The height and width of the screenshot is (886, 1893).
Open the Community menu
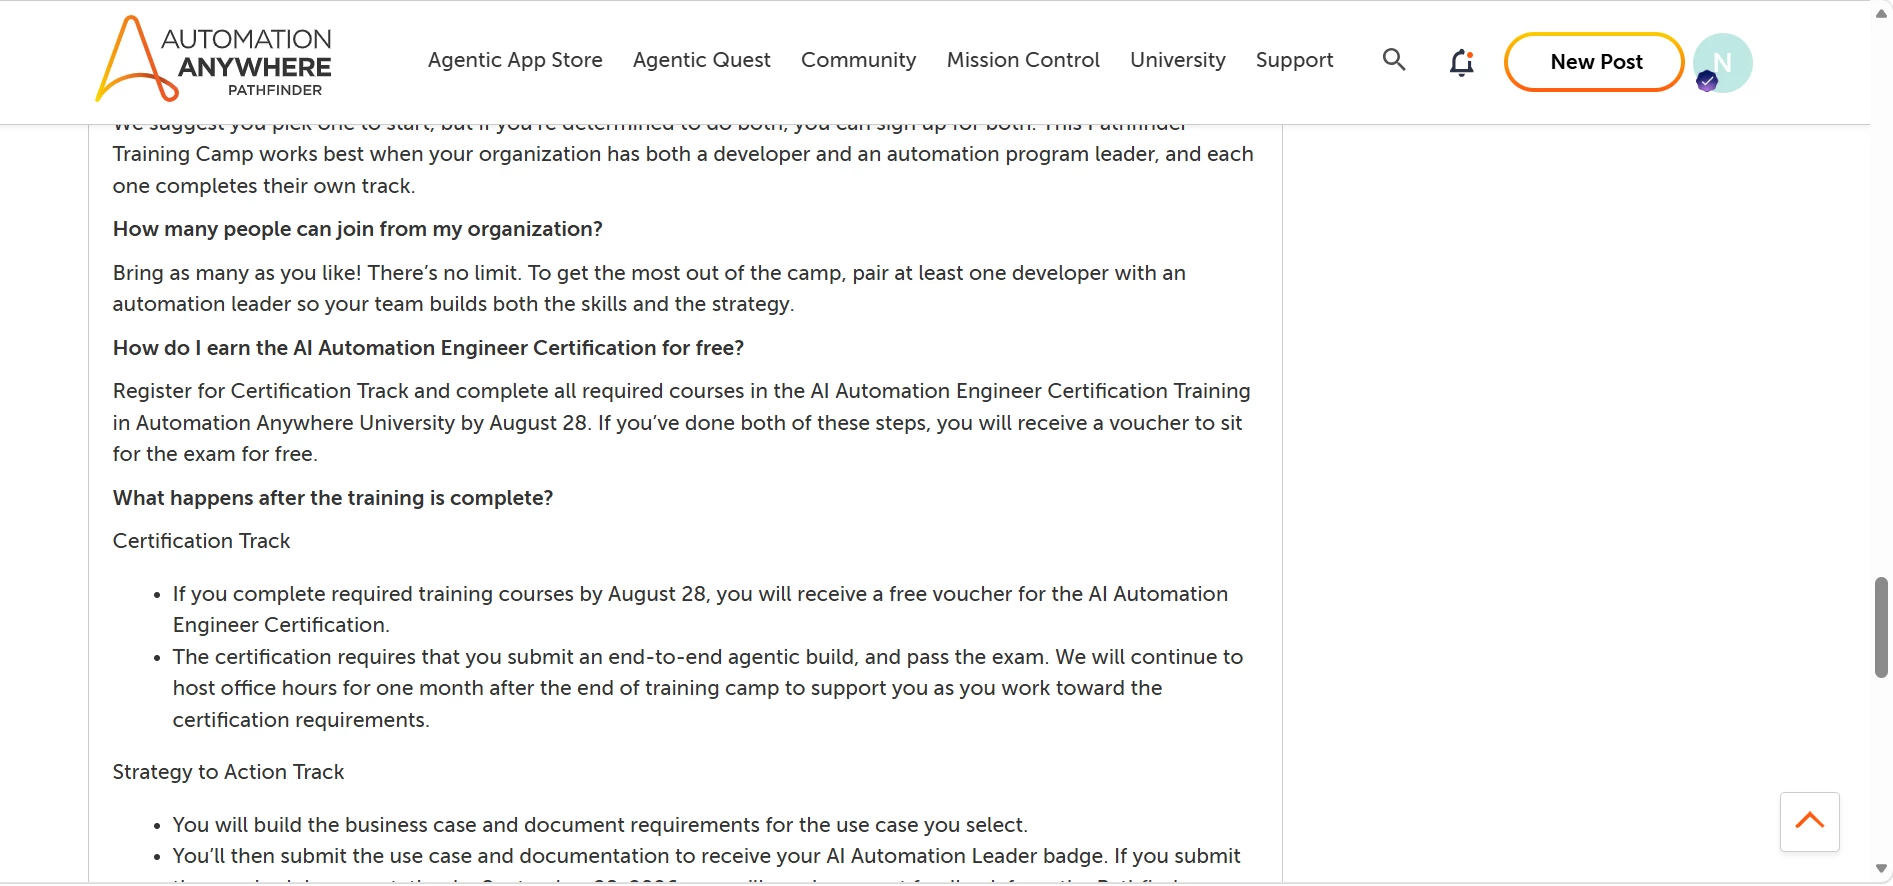[x=859, y=60]
